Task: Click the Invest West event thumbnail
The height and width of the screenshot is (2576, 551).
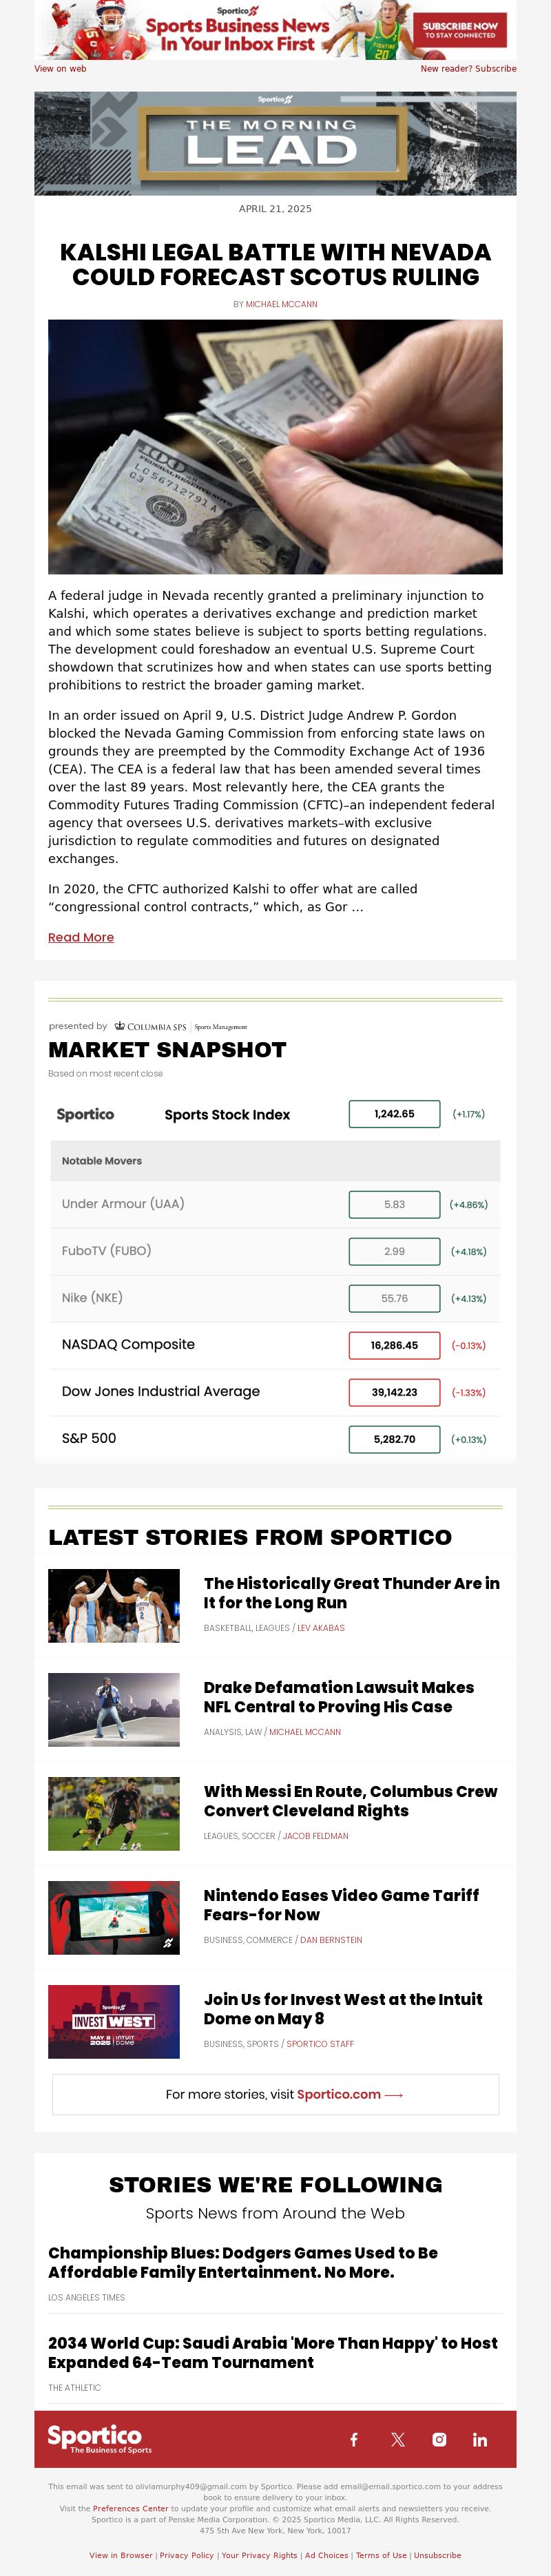Action: pos(114,2021)
